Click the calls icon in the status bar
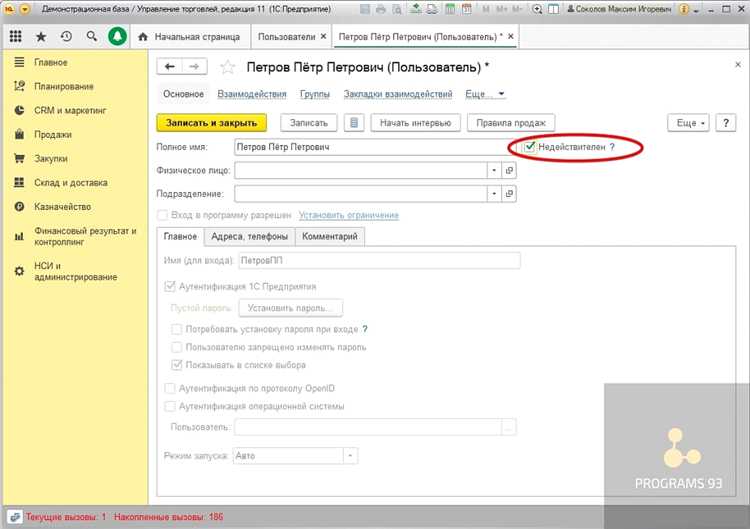Screen dimensions: 750x529 tap(15, 517)
